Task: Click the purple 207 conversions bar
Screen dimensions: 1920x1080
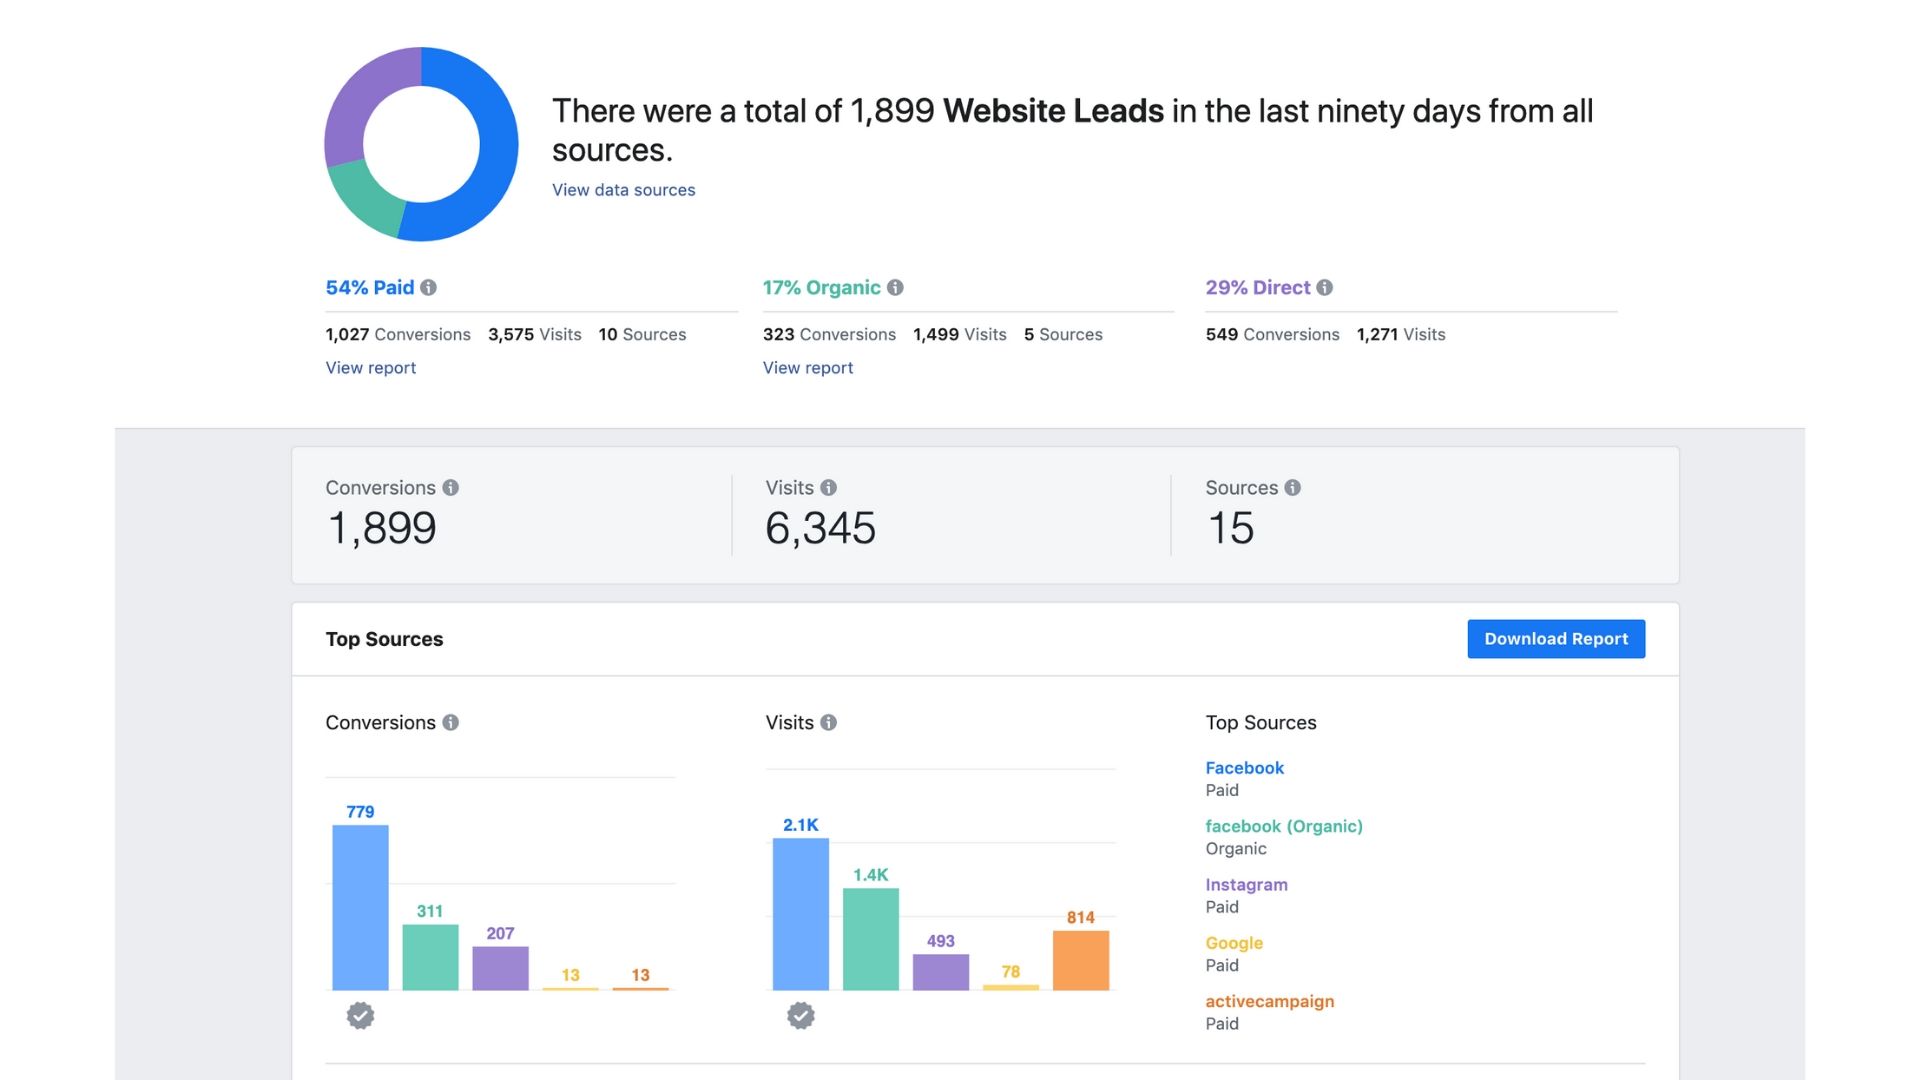Action: (x=500, y=969)
